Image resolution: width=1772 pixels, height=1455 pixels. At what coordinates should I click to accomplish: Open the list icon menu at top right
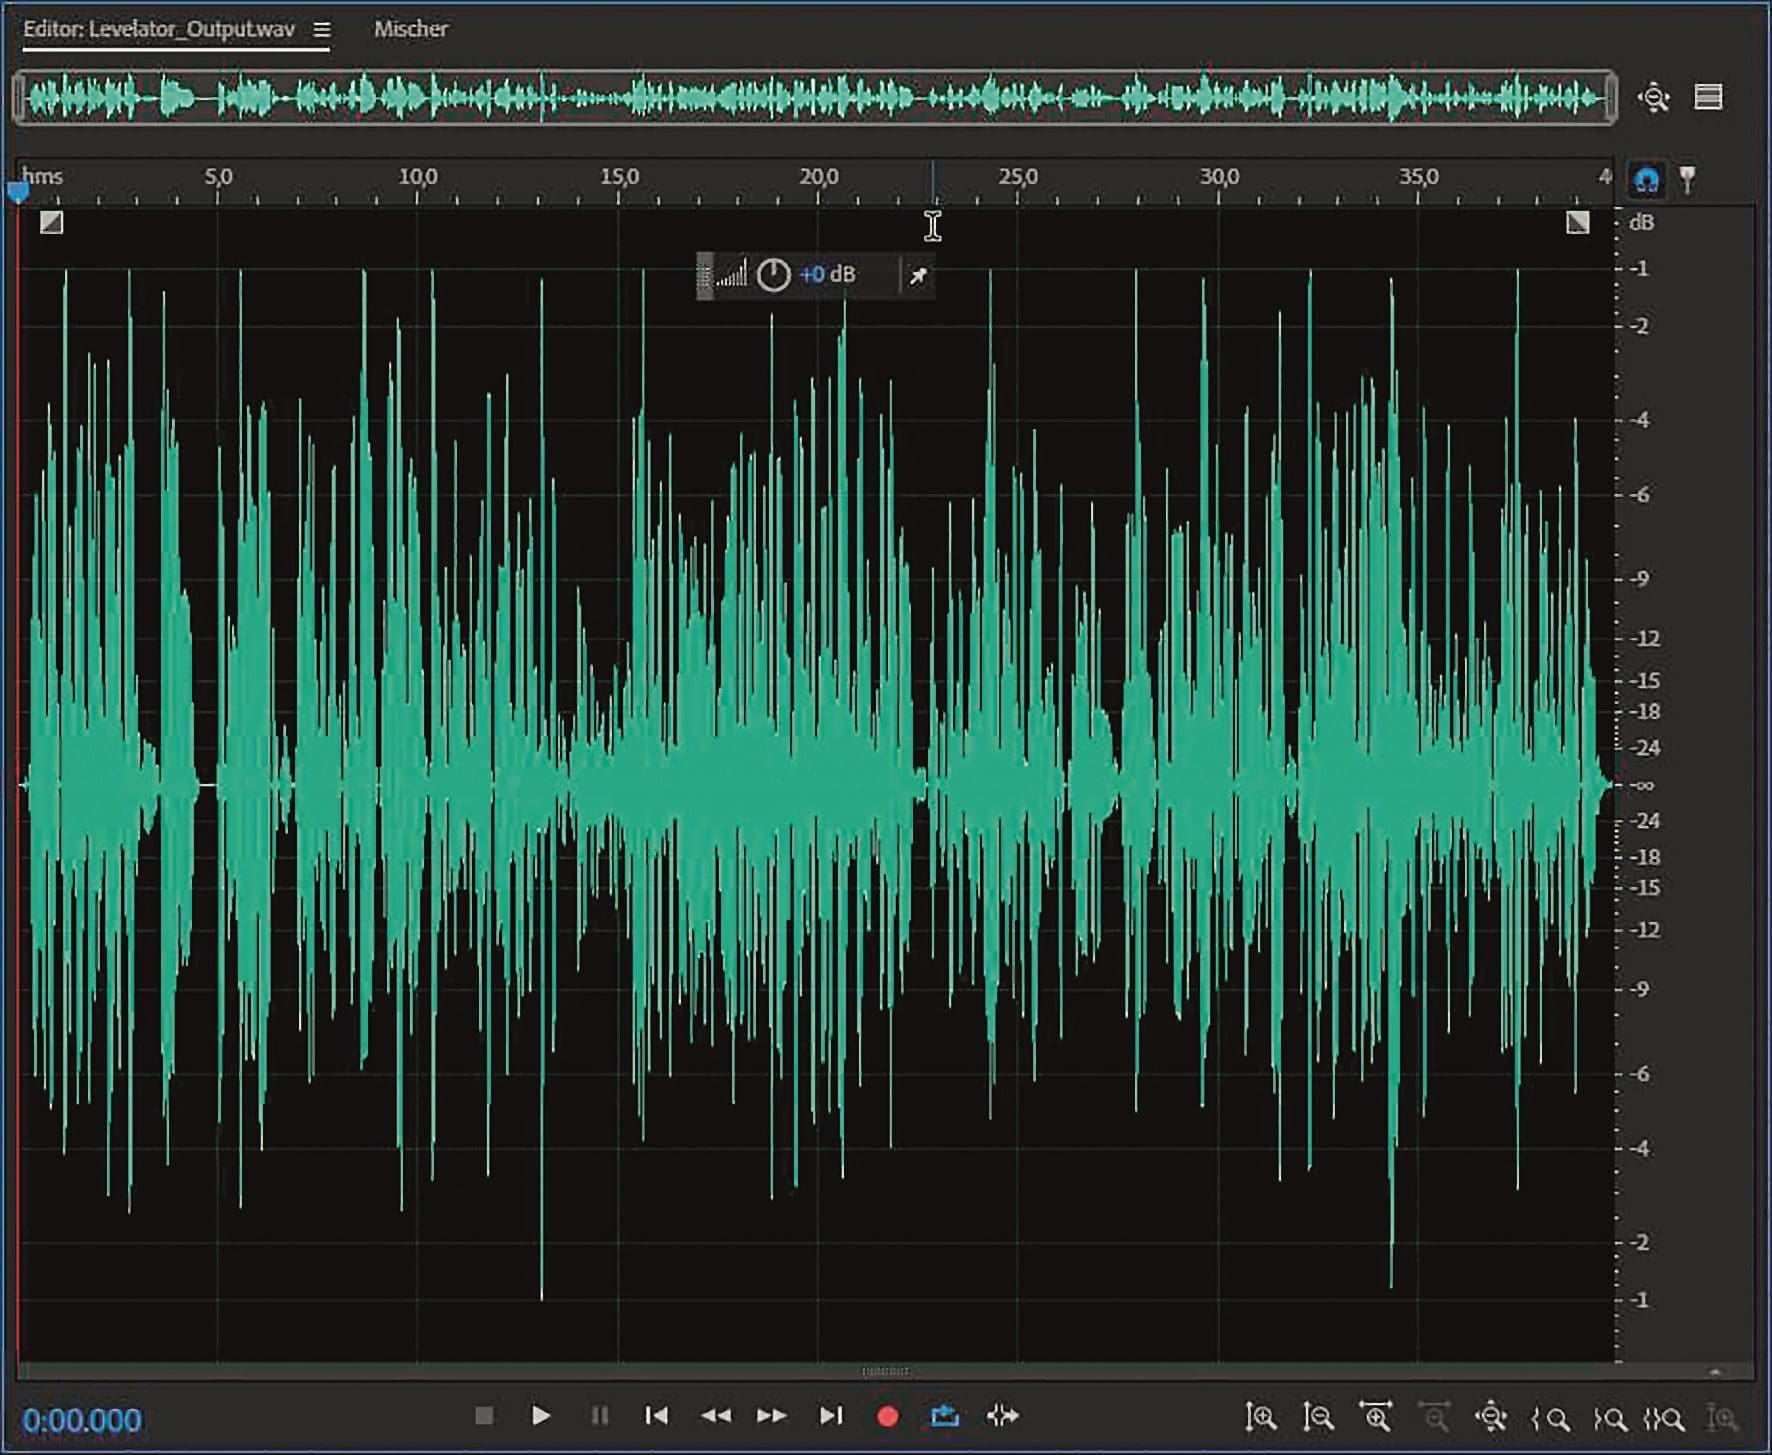pyautogui.click(x=1708, y=97)
